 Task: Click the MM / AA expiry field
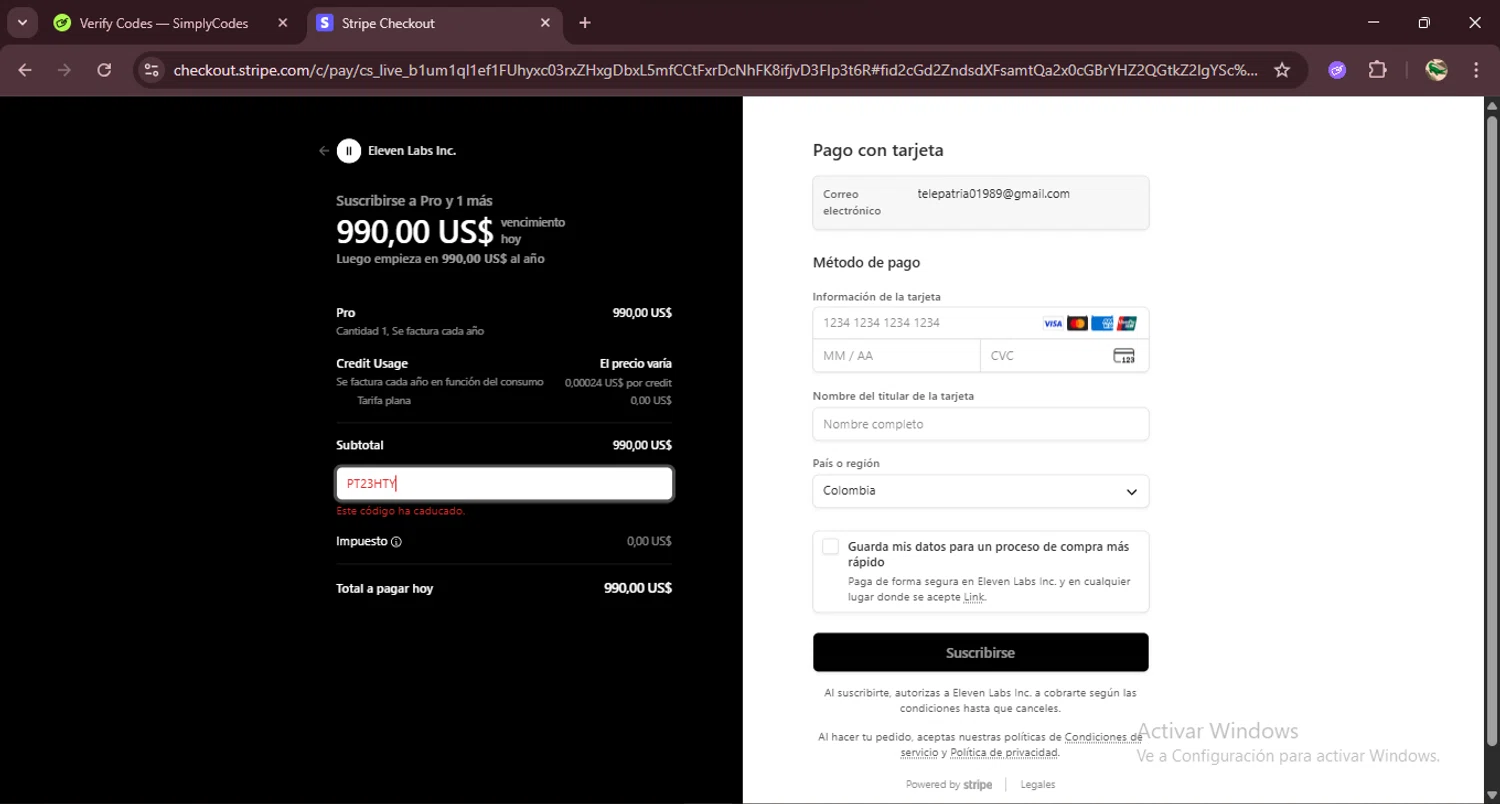pos(896,356)
